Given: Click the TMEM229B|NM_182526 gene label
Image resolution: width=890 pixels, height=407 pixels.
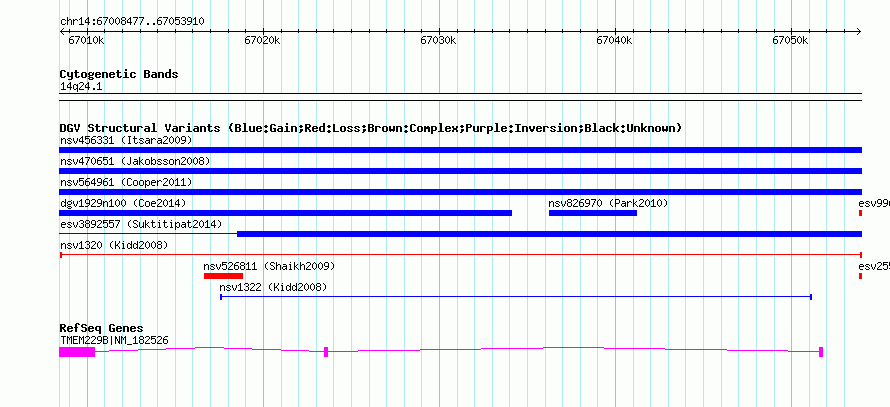Looking at the screenshot, I should [x=114, y=341].
